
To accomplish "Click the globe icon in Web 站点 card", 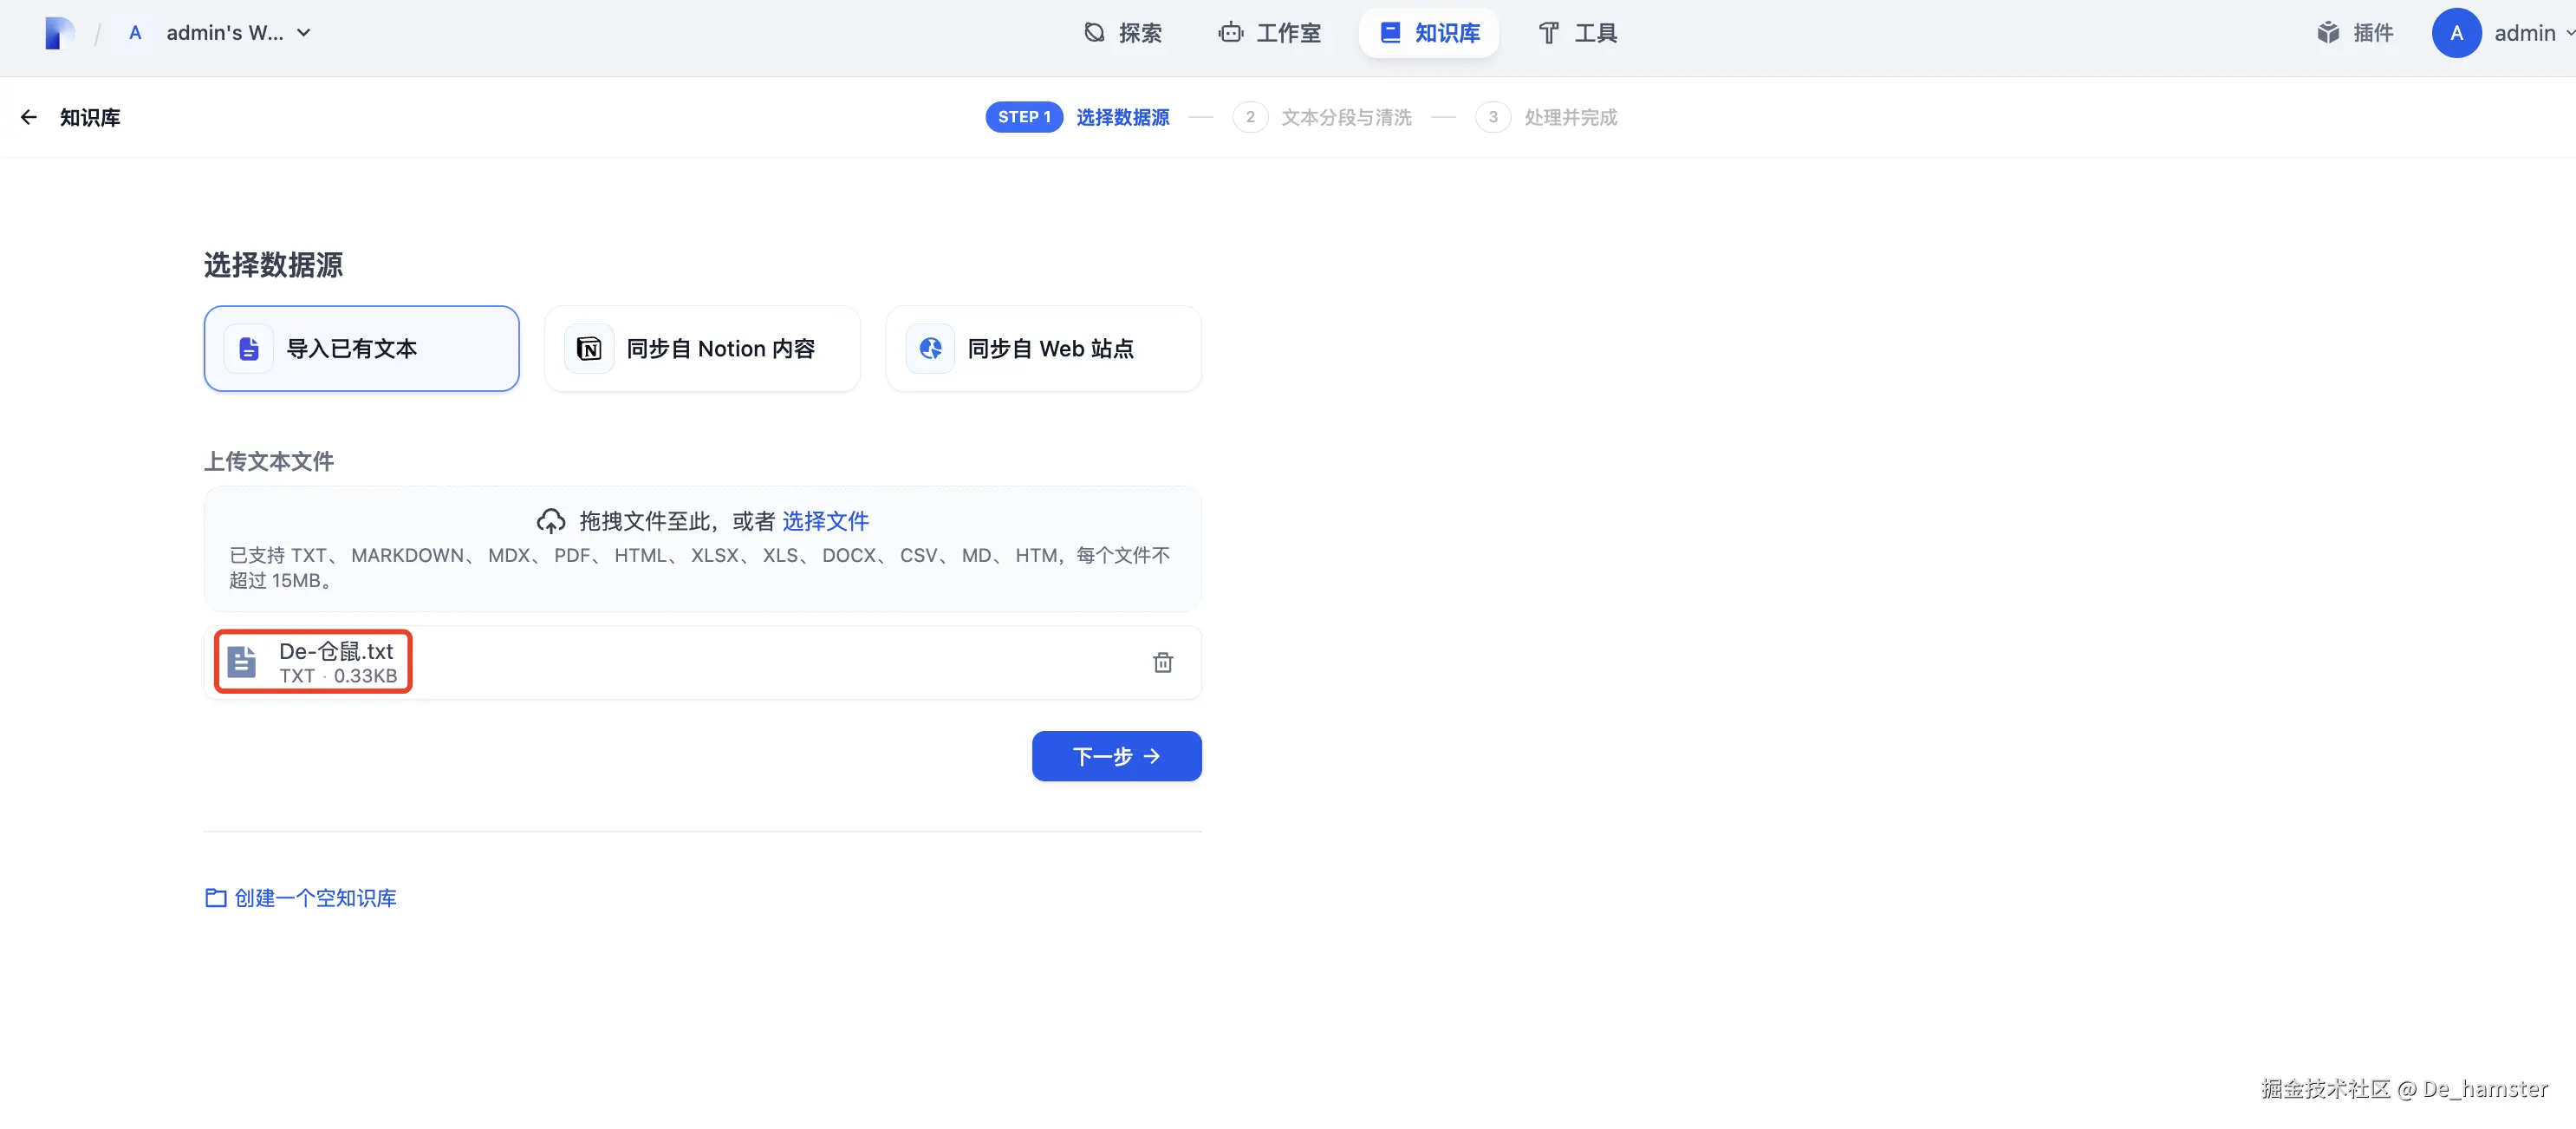I will pyautogui.click(x=930, y=349).
